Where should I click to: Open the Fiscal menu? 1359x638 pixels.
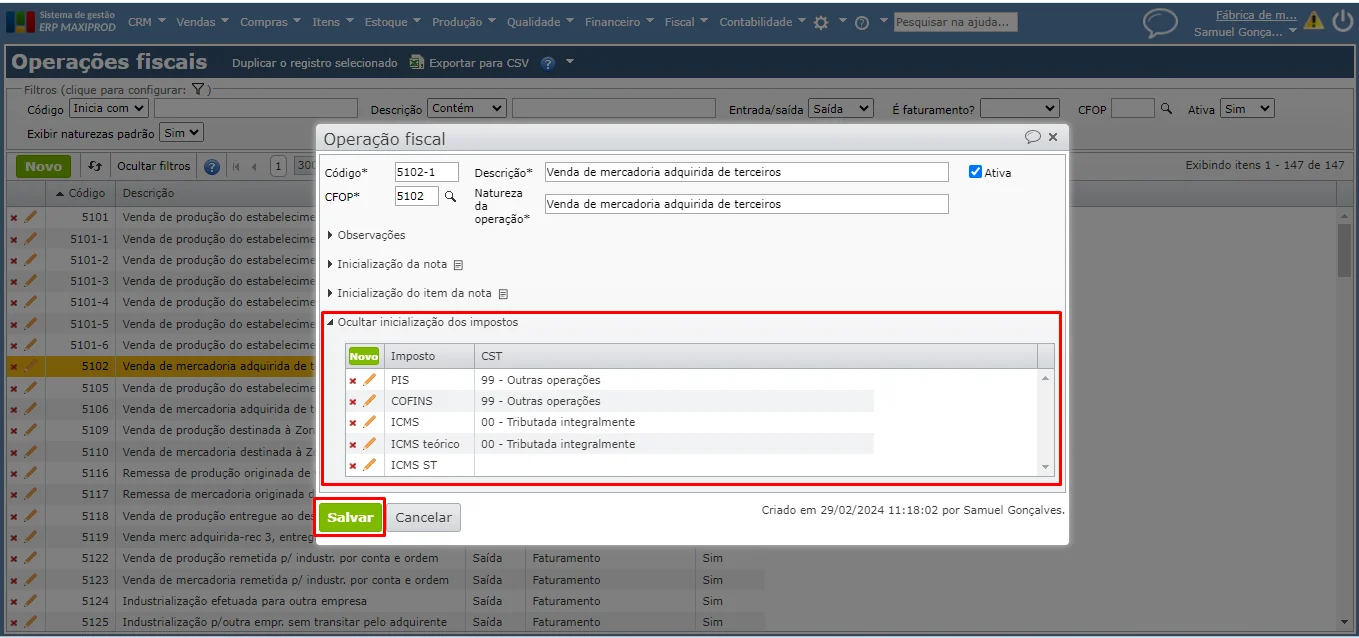(x=686, y=21)
